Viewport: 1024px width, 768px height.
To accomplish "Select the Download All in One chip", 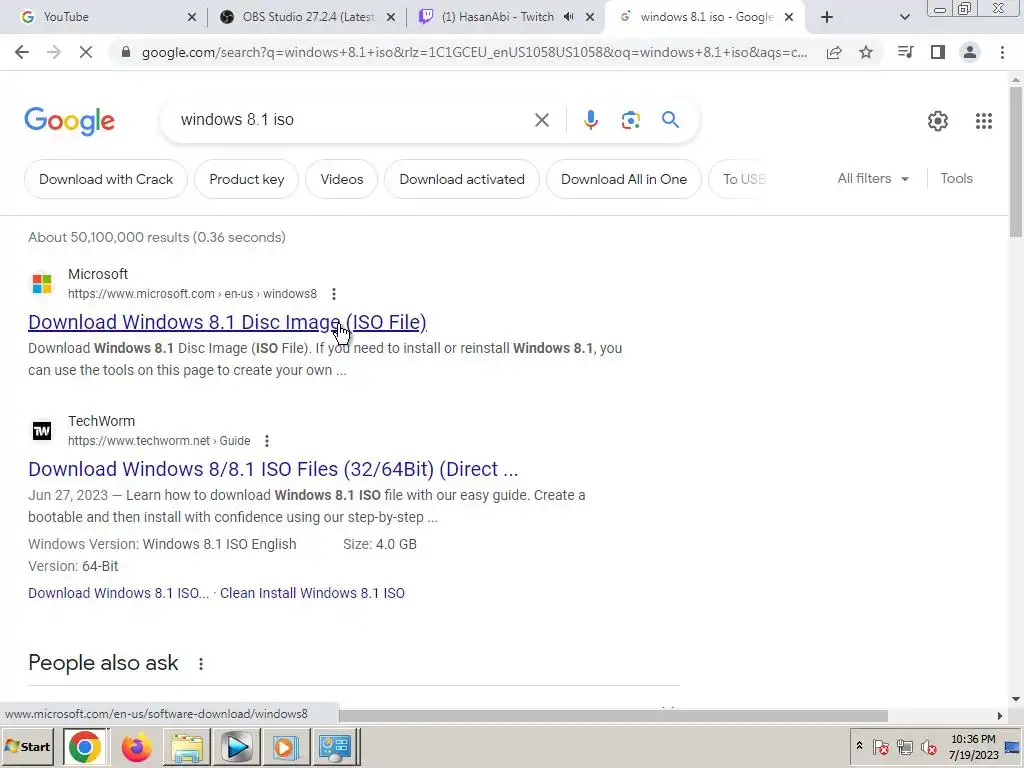I will point(624,179).
